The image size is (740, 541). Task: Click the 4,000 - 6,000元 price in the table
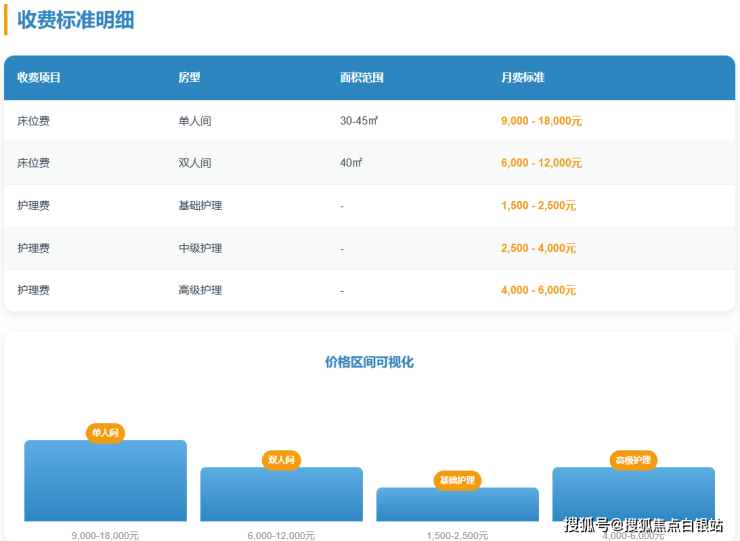(x=538, y=290)
